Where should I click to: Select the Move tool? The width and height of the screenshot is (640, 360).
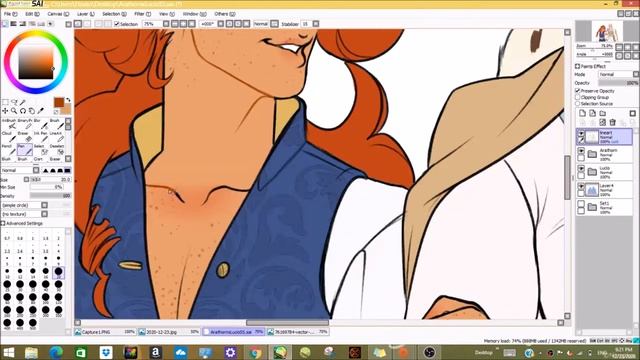[5, 111]
